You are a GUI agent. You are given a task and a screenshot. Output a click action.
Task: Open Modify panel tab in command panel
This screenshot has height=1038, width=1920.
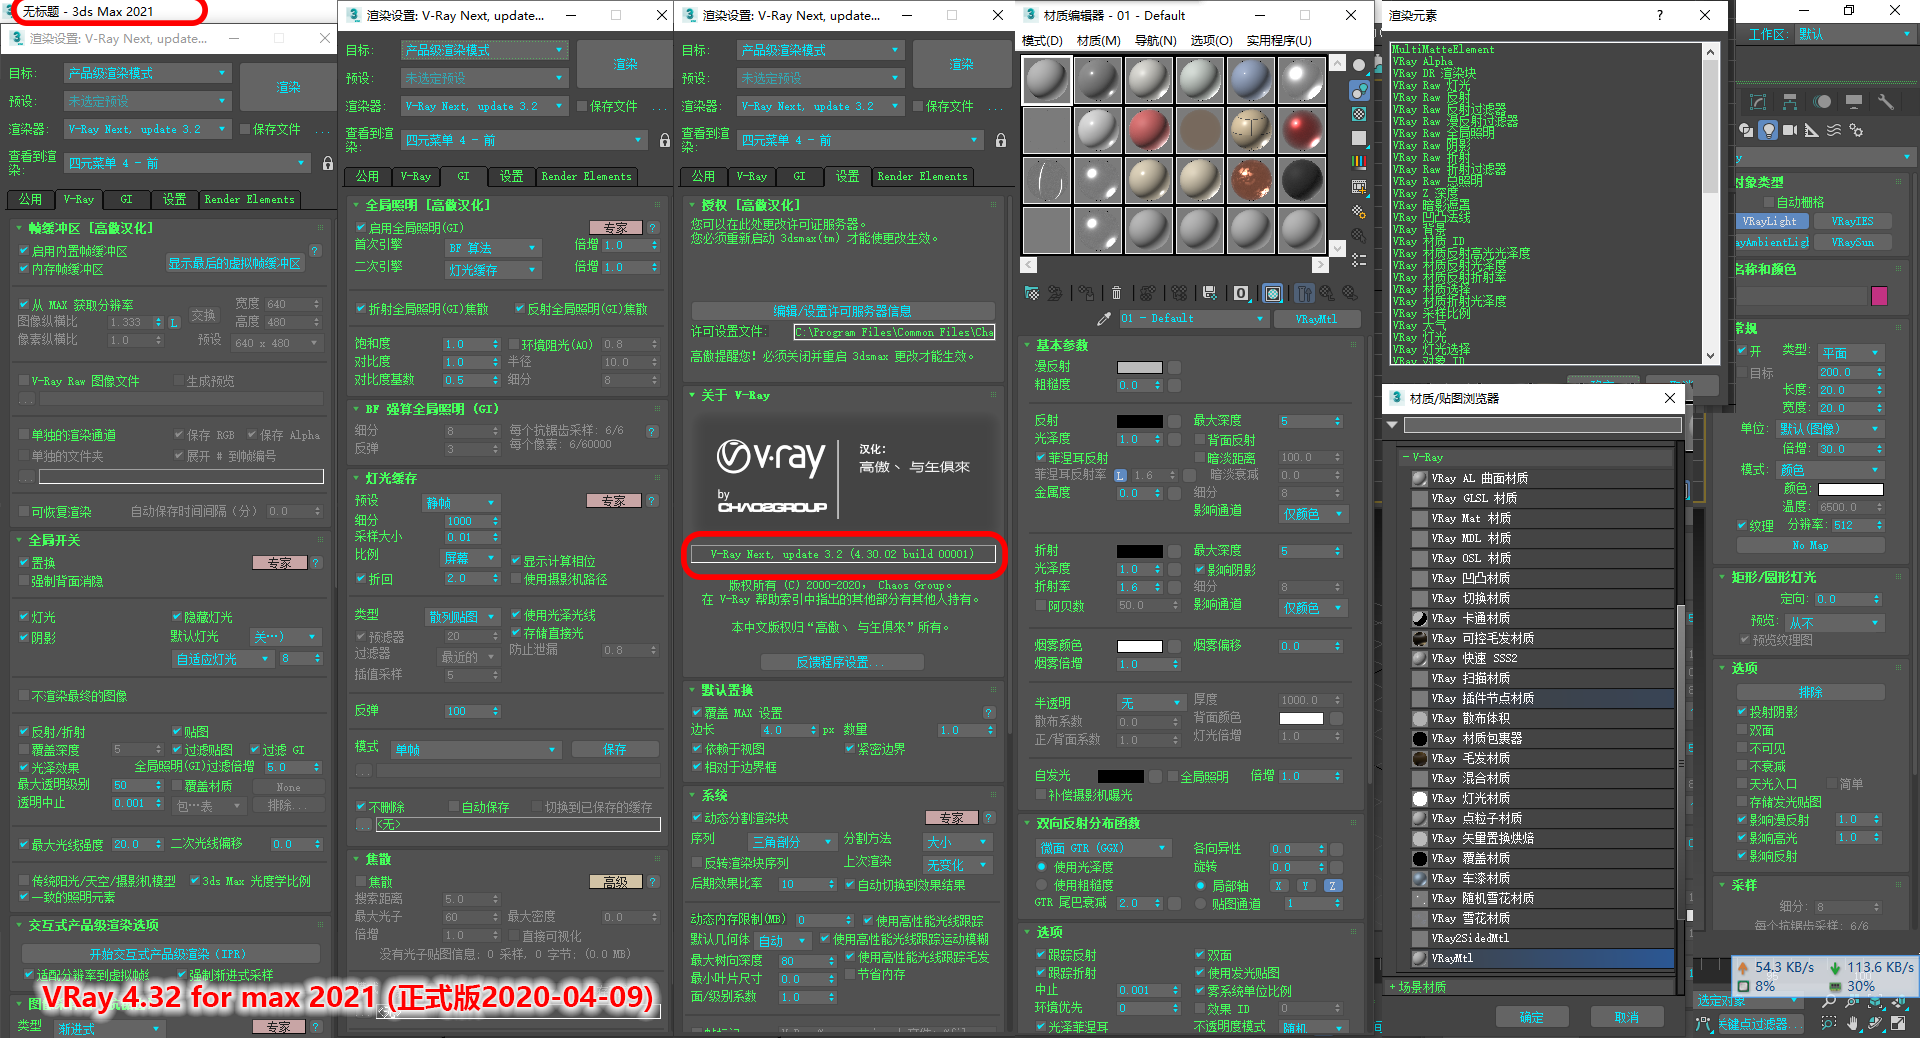tap(1758, 102)
